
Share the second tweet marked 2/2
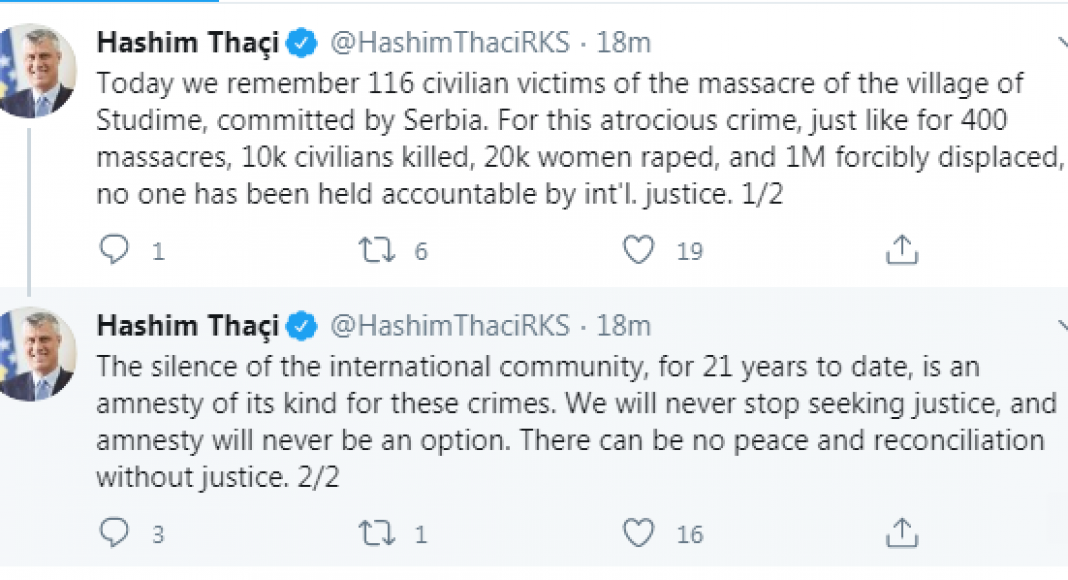[902, 533]
